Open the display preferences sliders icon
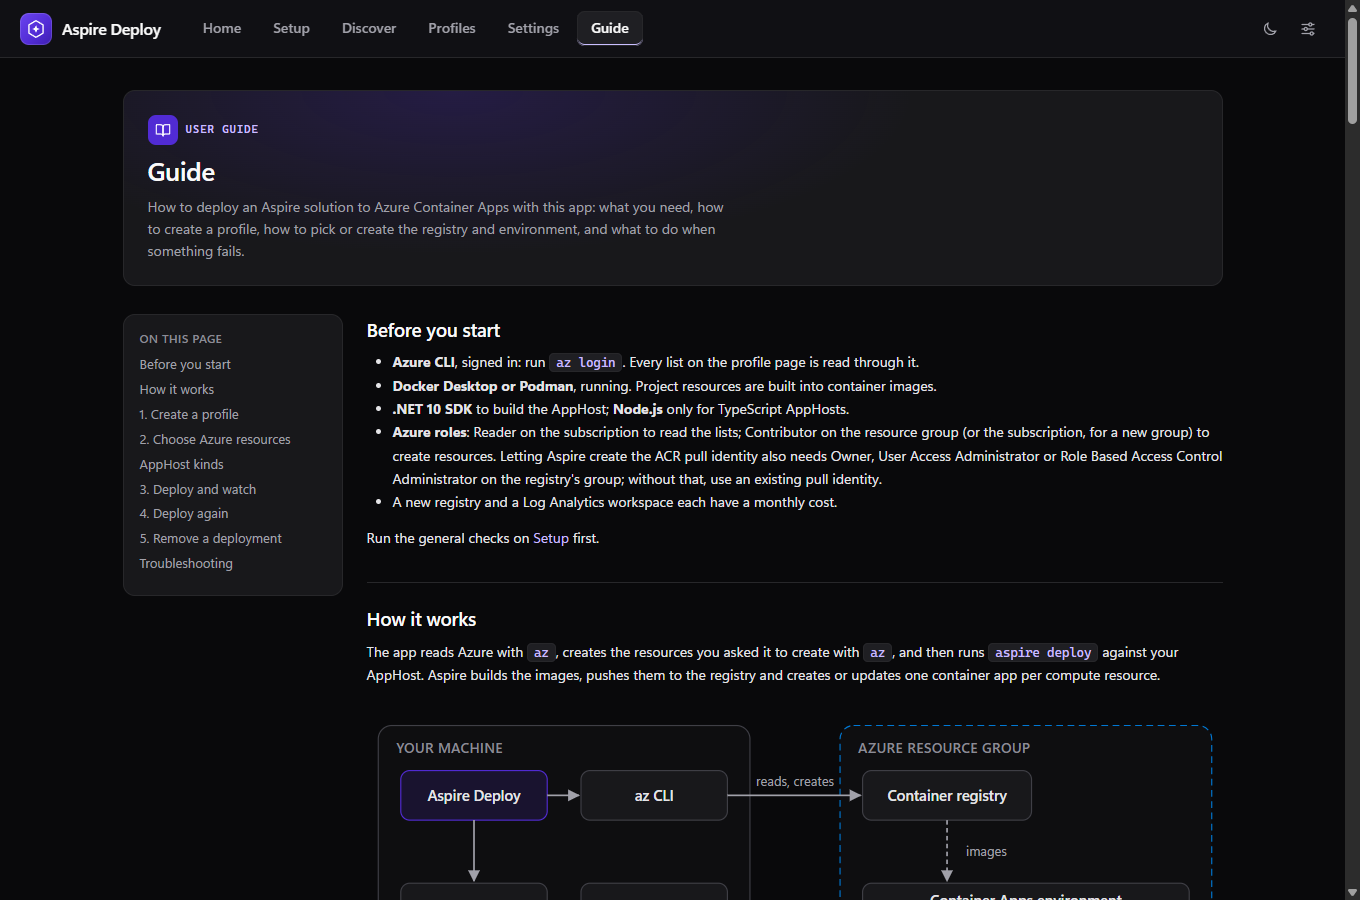Image resolution: width=1360 pixels, height=900 pixels. 1308,29
